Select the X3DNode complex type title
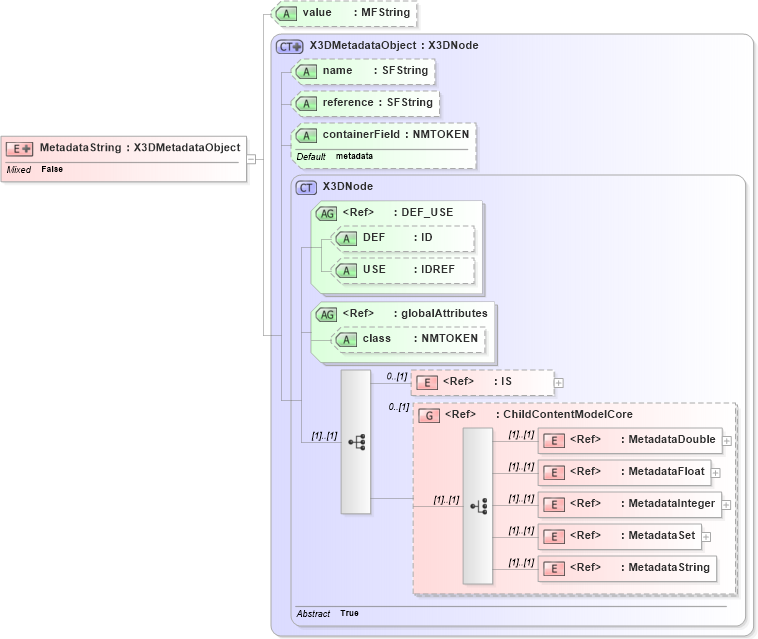The height and width of the screenshot is (639, 758). pos(348,187)
